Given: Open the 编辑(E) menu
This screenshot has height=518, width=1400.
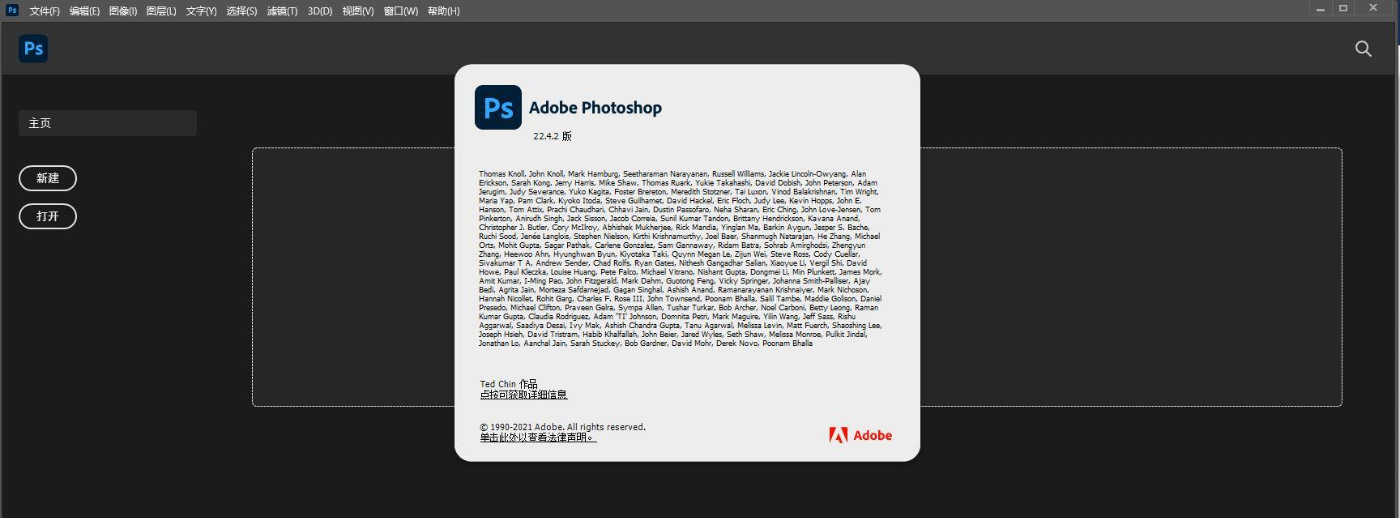Looking at the screenshot, I should click(84, 11).
